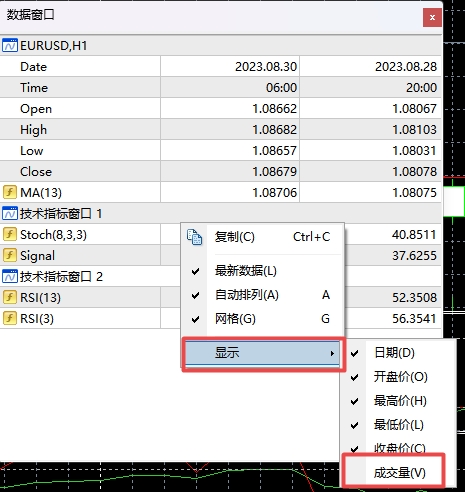Click Signal value 37.6255
Image resolution: width=465 pixels, height=492 pixels.
pyautogui.click(x=414, y=256)
